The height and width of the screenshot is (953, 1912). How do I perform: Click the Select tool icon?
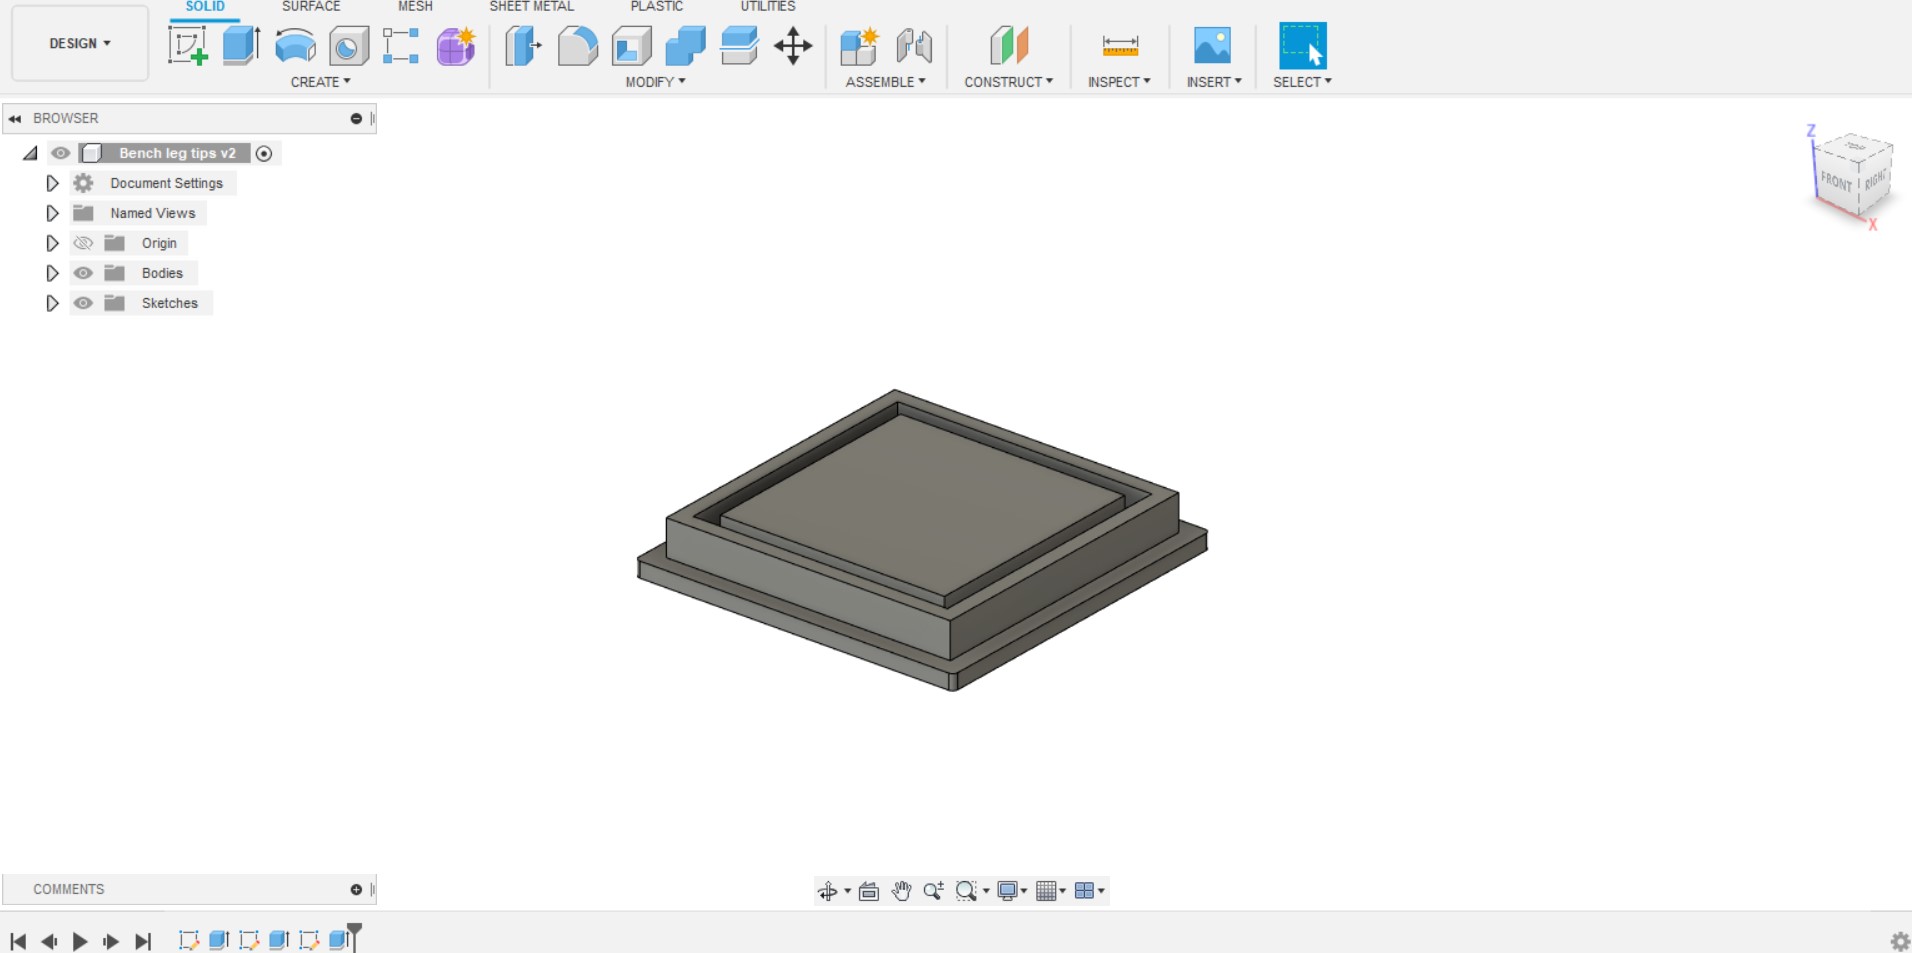click(1303, 46)
